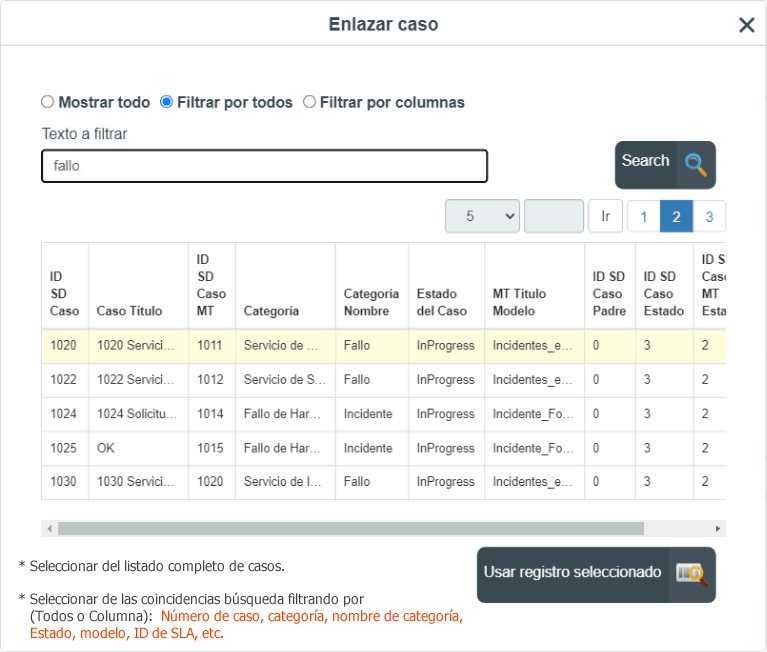
Task: Click InProgress state in row 1022
Action: click(446, 380)
